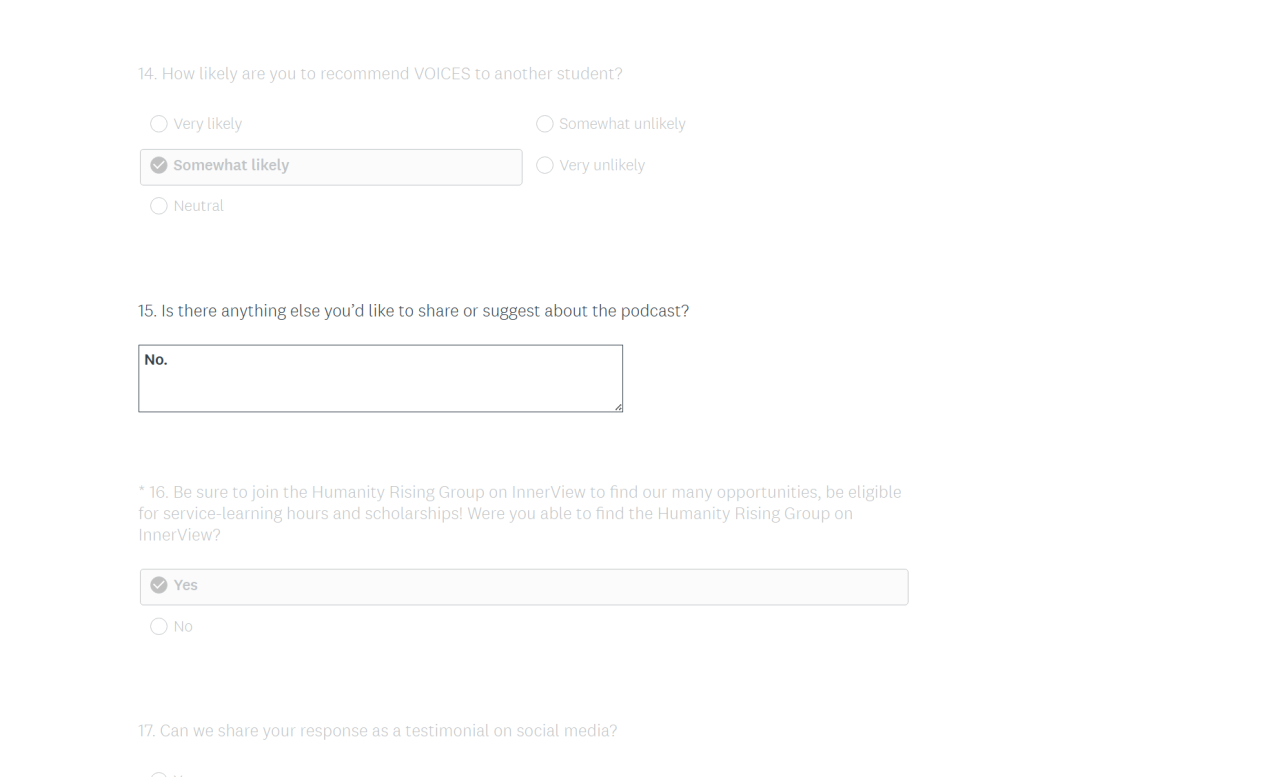The image size is (1280, 777).
Task: Click the checkmark icon beside Yes
Action: tap(159, 586)
